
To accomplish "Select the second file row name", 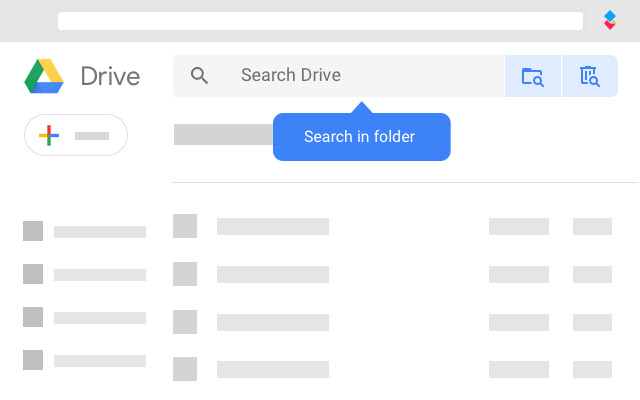I will click(273, 274).
